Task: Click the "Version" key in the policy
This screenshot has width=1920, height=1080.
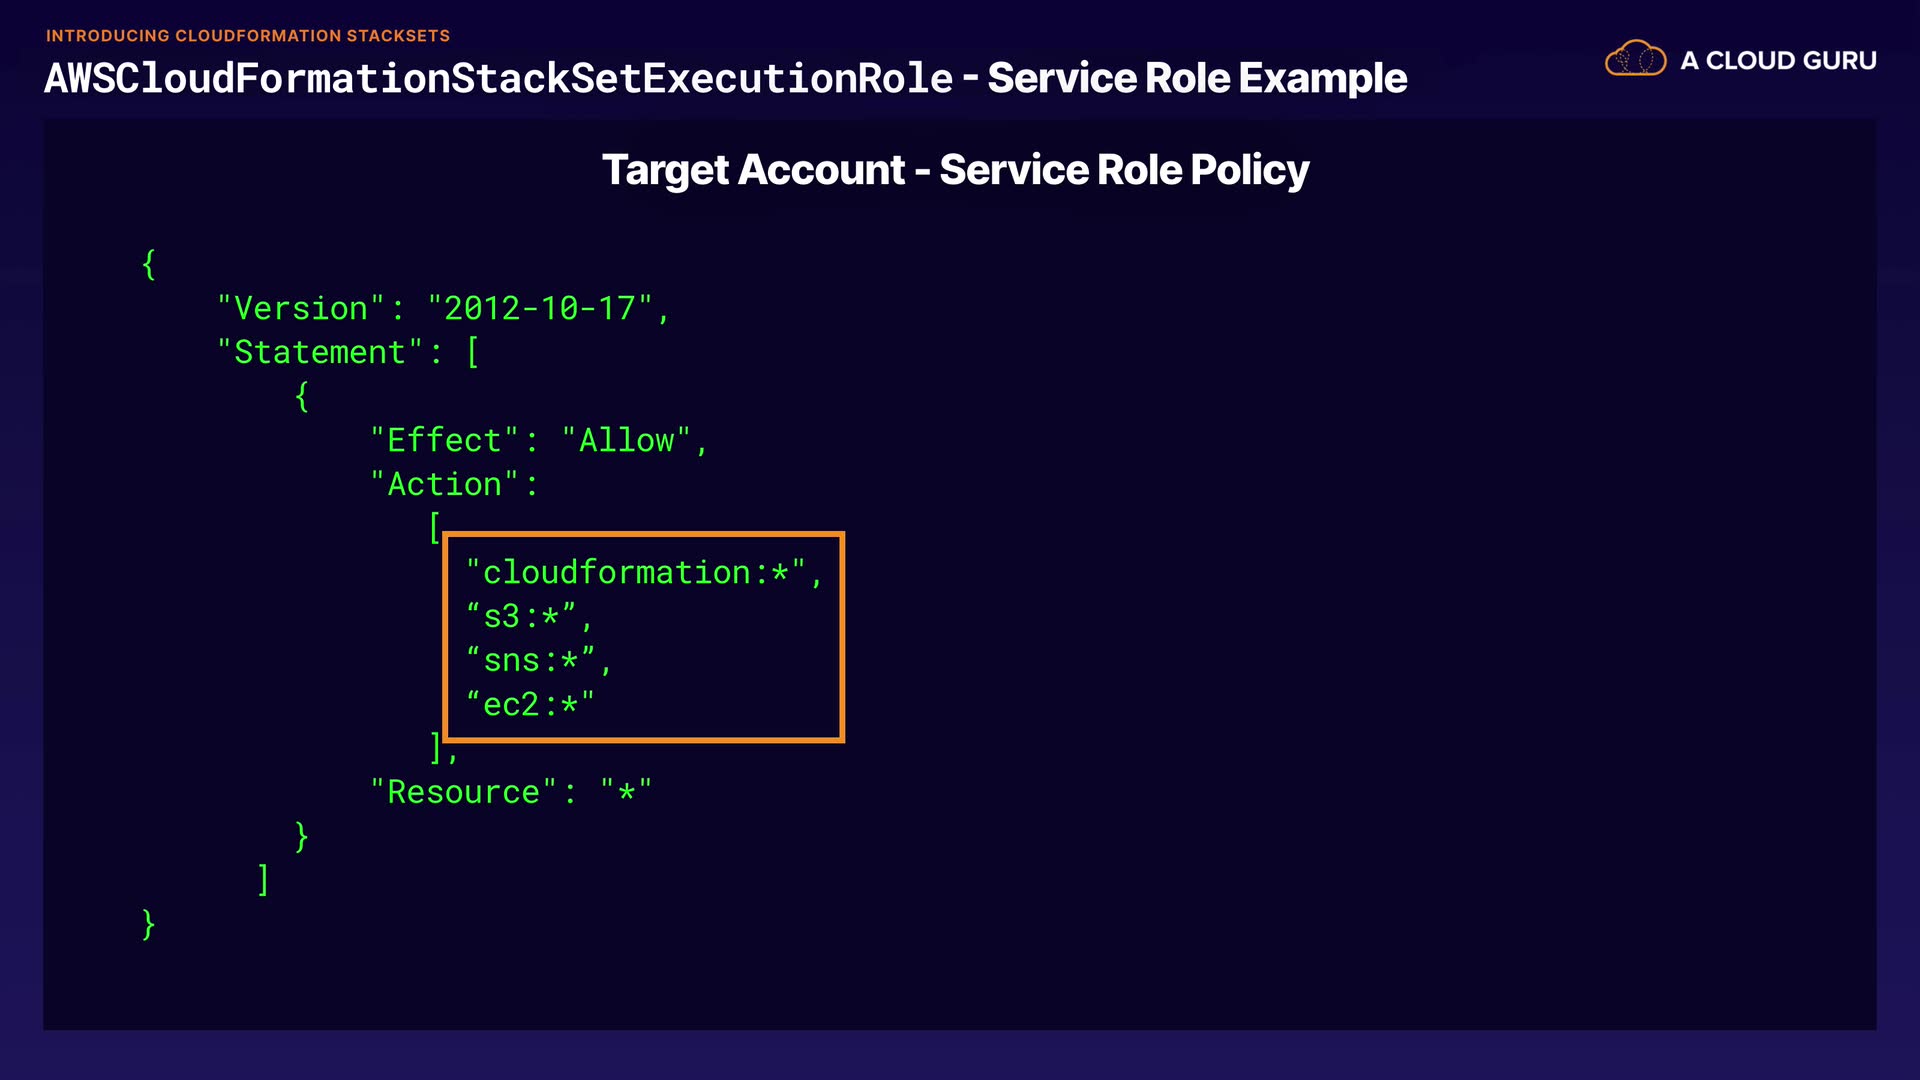Action: 301,309
